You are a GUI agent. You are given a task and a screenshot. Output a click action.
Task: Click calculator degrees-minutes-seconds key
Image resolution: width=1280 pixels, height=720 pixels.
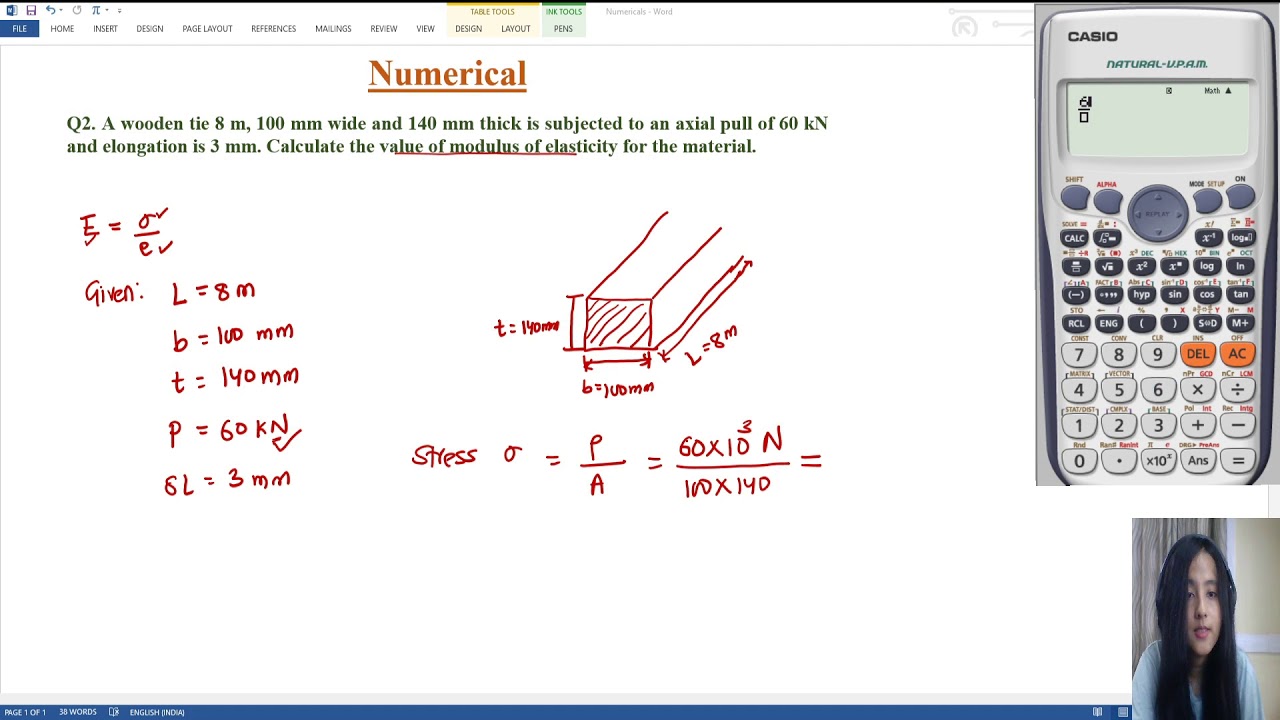pyautogui.click(x=1108, y=295)
